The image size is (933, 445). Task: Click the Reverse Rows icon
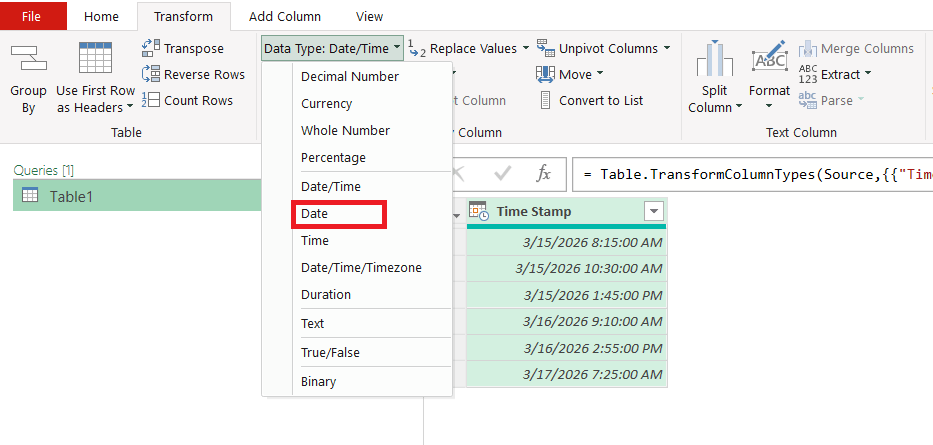[151, 74]
